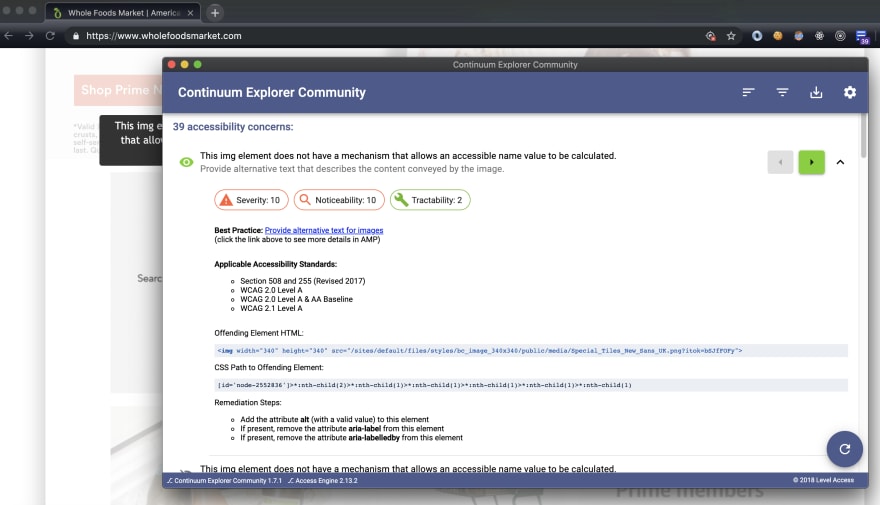The image size is (880, 505).
Task: Click the Shop Prime banner on the webpage
Action: tap(118, 90)
